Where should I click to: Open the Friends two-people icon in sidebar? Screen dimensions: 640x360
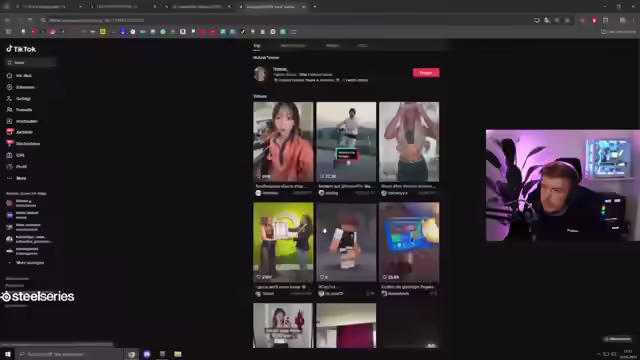pyautogui.click(x=9, y=110)
